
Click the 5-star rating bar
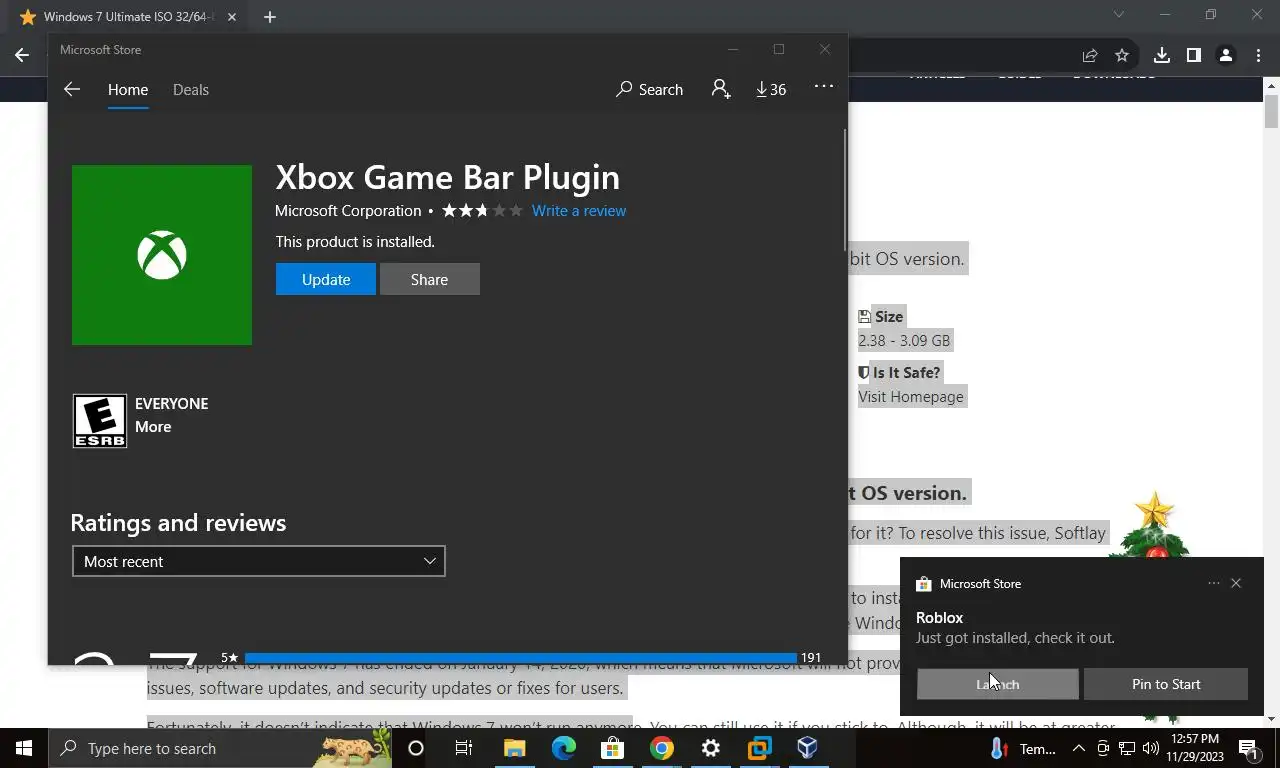[520, 658]
